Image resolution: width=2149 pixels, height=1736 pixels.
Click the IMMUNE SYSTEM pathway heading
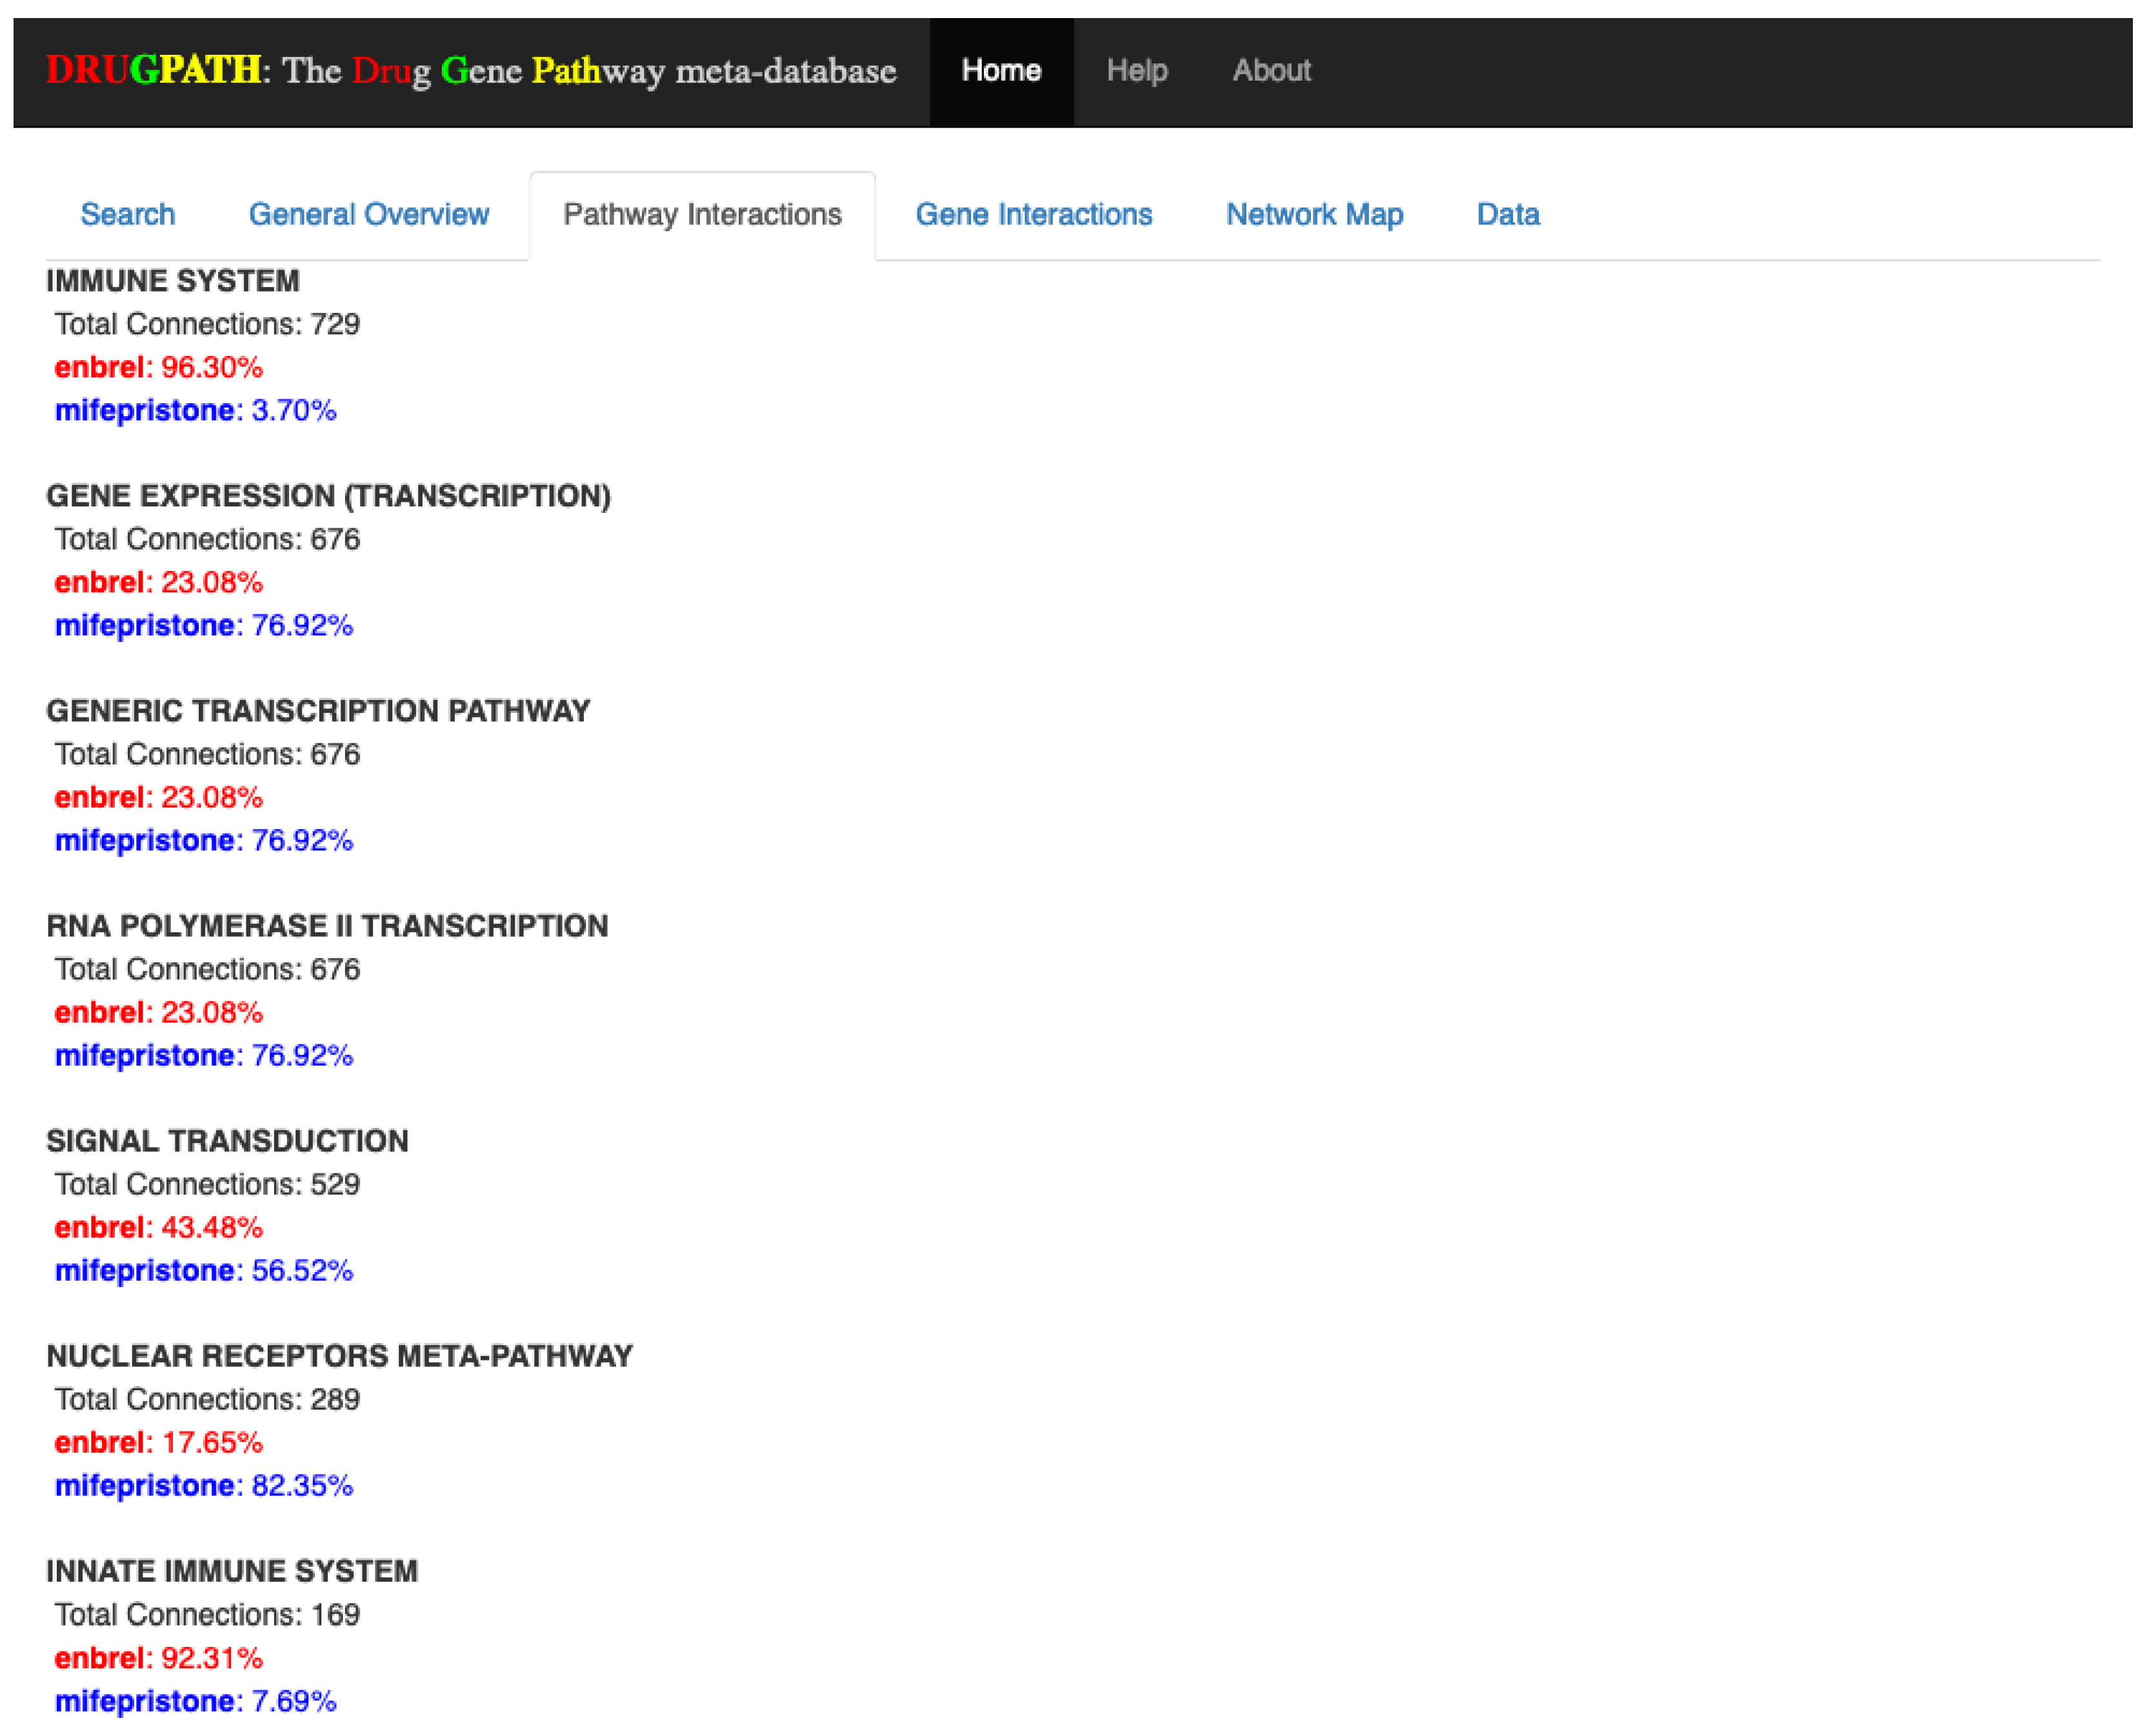172,281
